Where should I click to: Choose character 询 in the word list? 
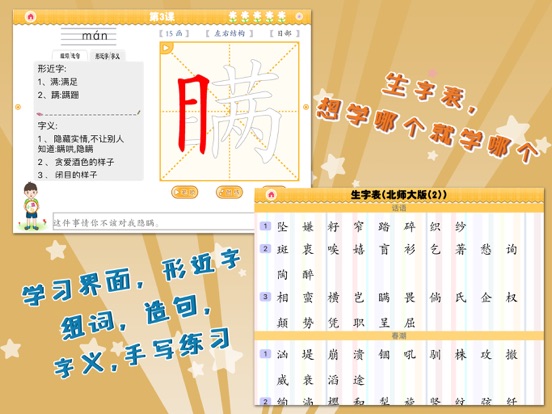coord(511,250)
